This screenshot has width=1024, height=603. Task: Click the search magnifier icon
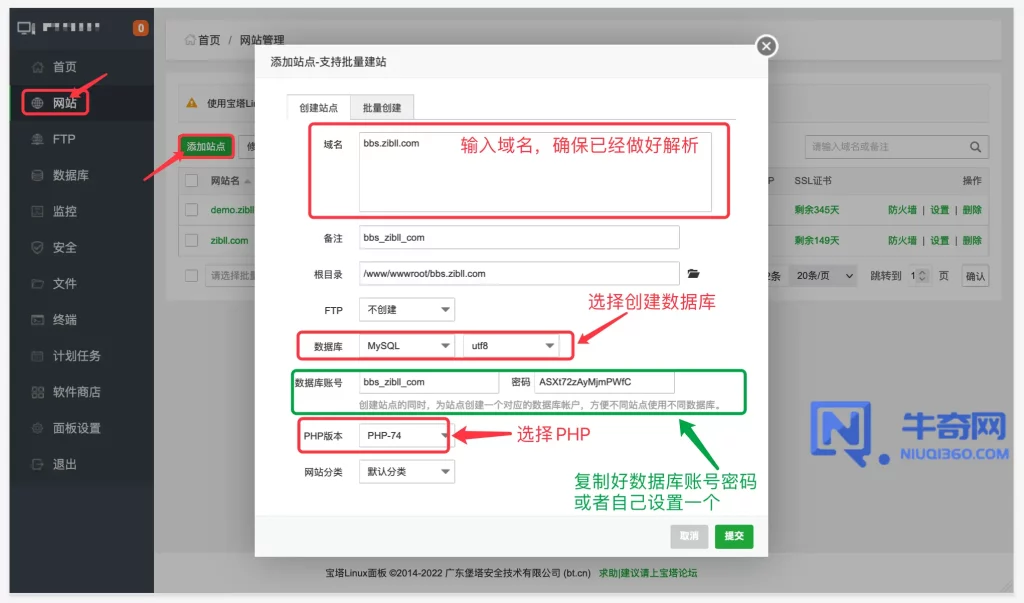click(974, 147)
